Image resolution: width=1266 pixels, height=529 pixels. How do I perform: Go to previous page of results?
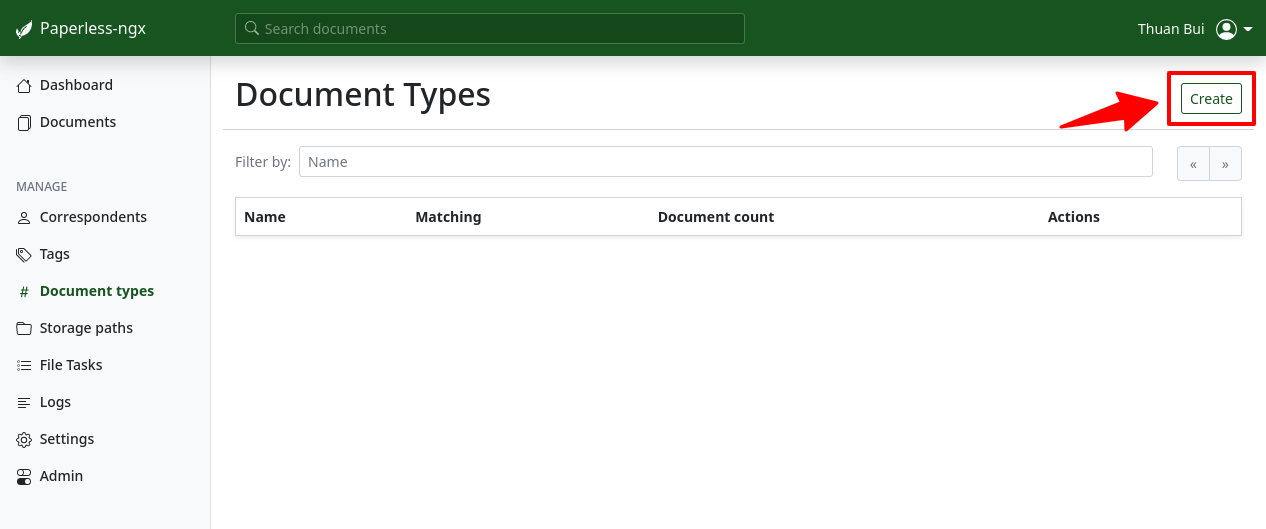click(1193, 164)
